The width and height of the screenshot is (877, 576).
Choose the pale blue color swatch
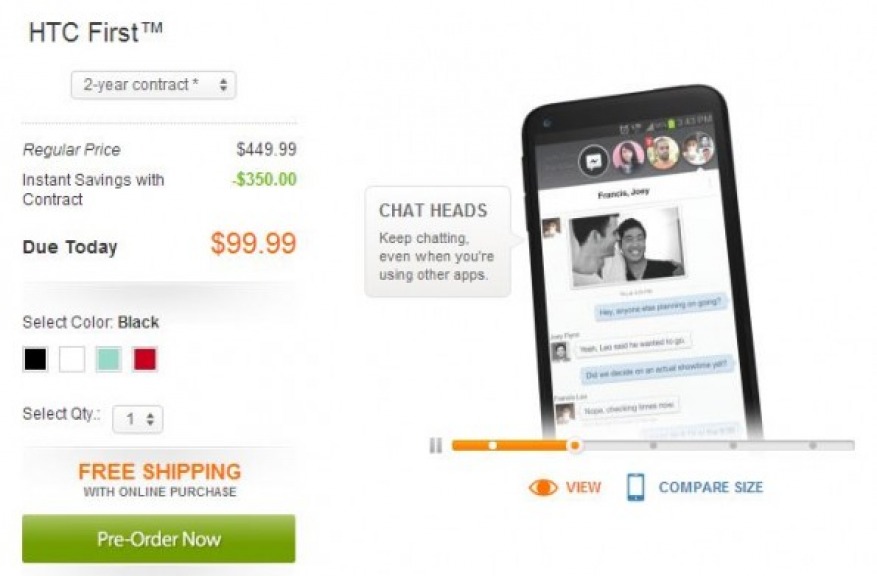click(109, 359)
